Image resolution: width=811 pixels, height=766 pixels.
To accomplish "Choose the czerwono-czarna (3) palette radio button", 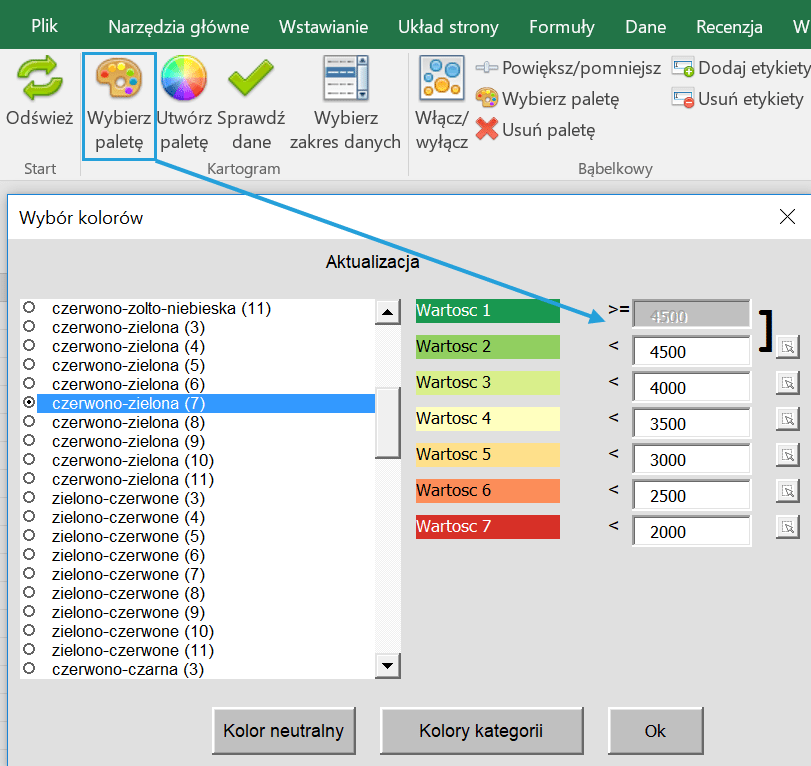I will point(30,669).
